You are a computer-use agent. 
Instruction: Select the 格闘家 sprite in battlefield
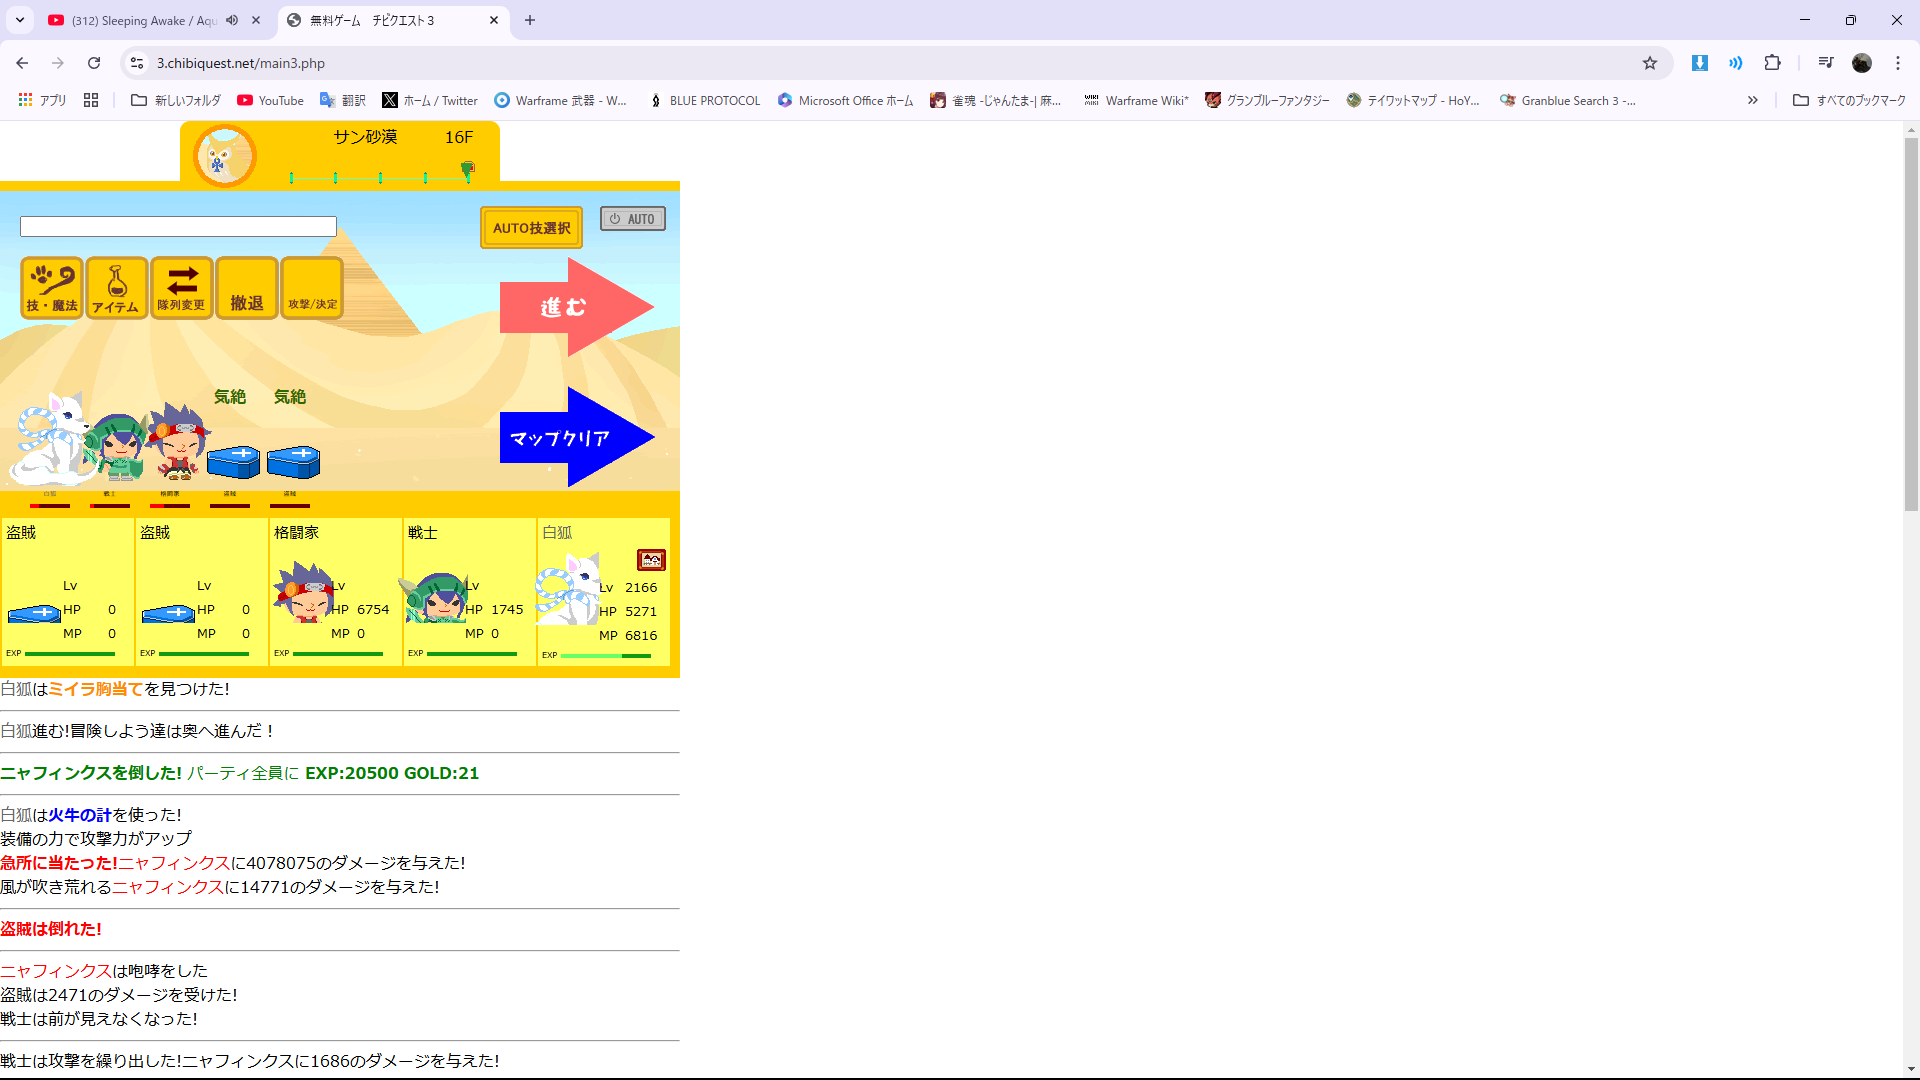coord(178,442)
